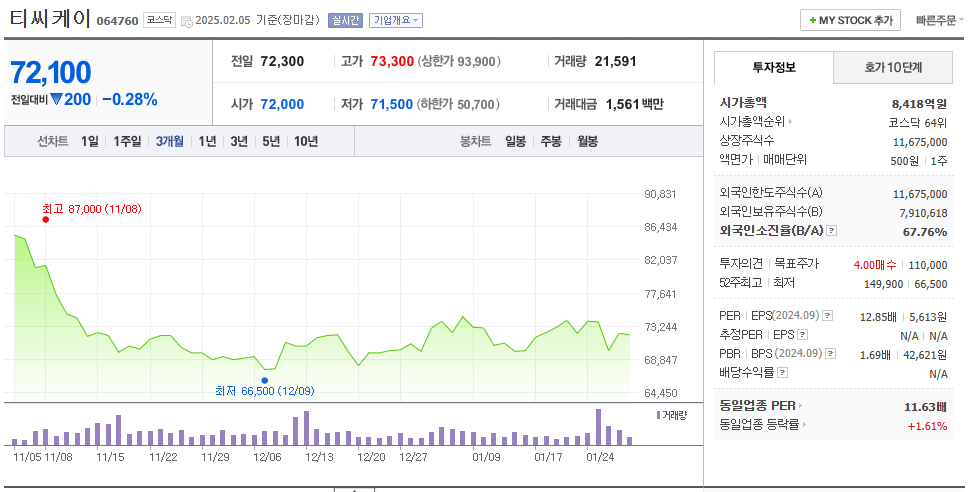Click the 동일업종 PER value 11.63배
The image size is (969, 492).
(x=926, y=407)
